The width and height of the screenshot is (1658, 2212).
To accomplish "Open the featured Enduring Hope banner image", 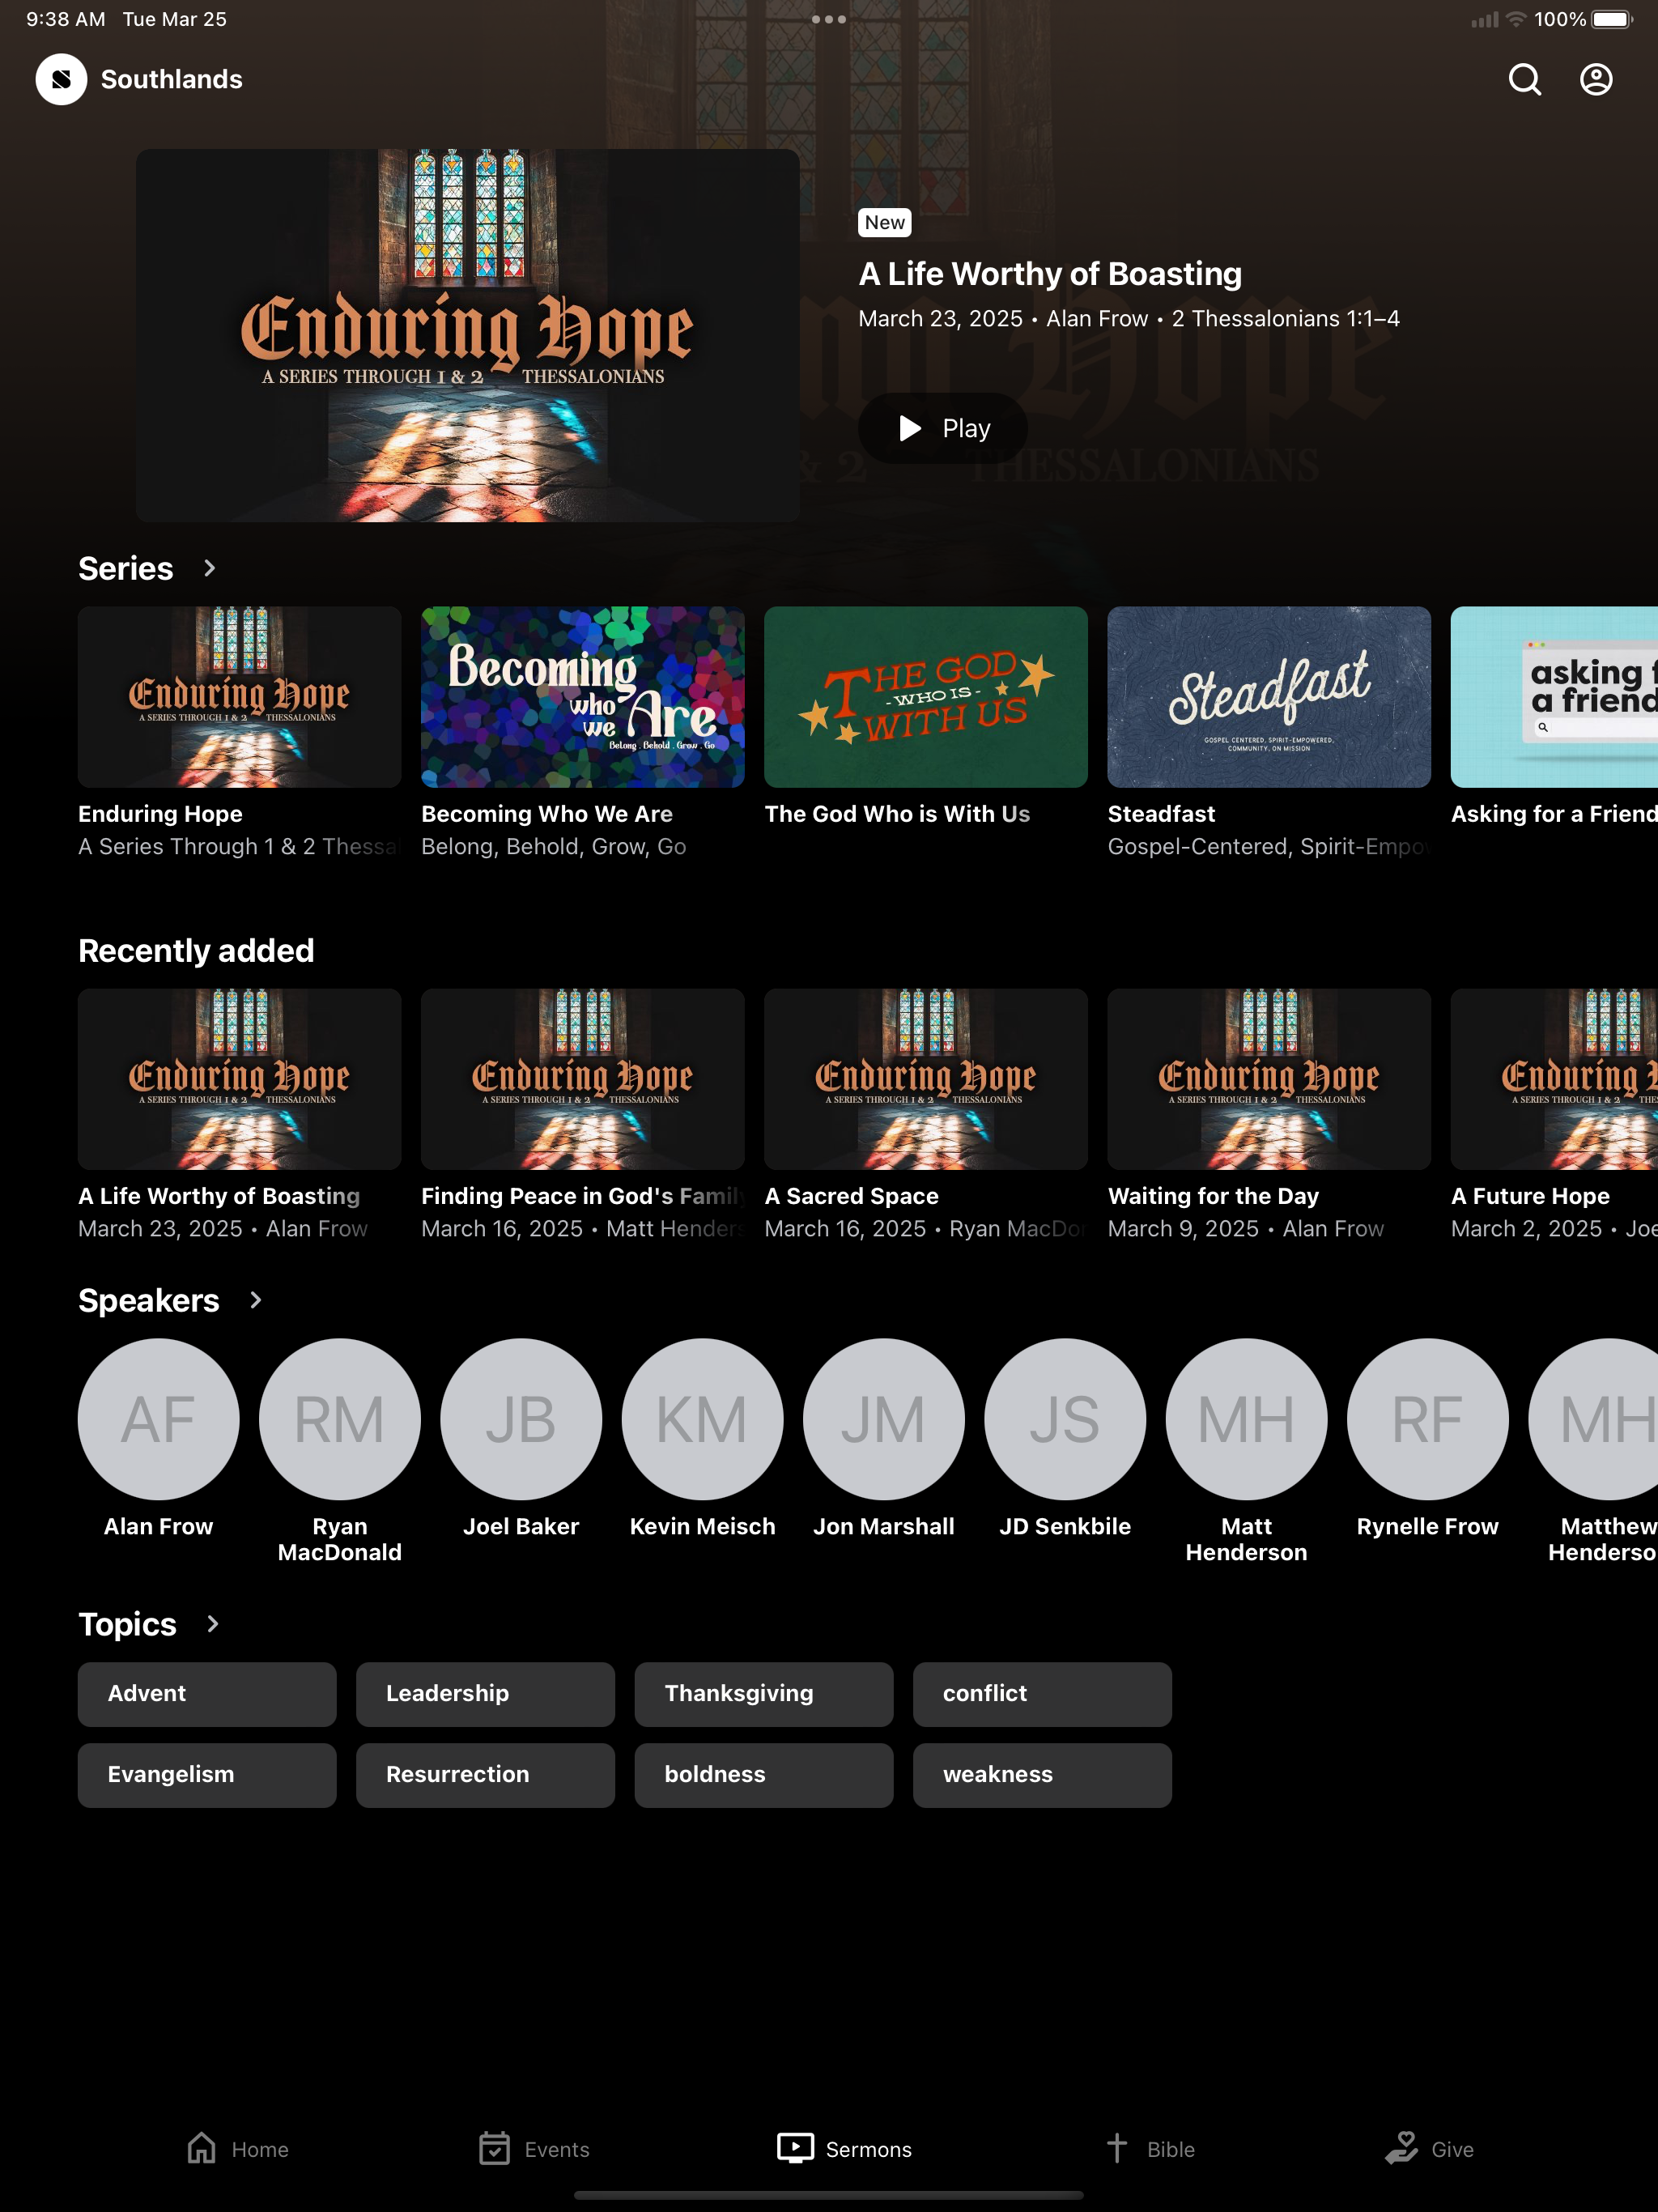I will click(x=468, y=335).
